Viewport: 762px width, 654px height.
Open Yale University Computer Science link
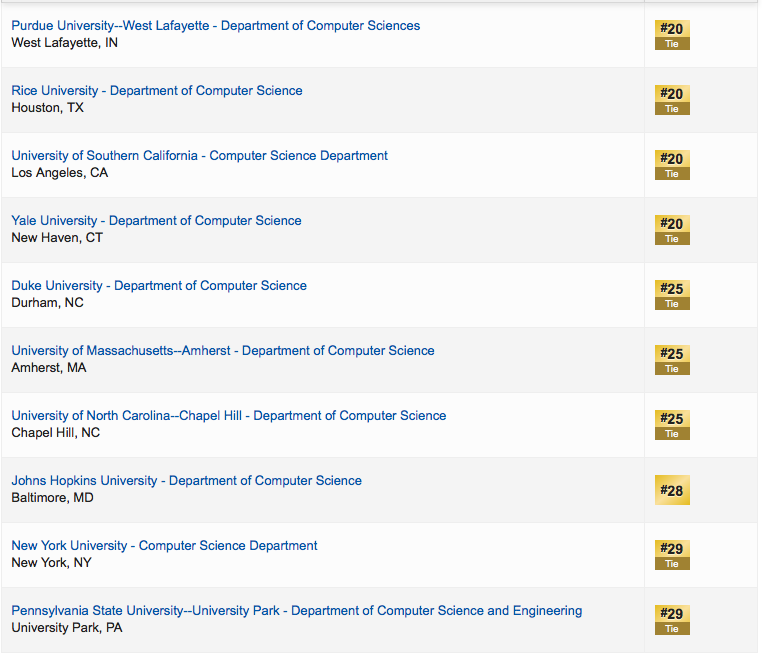pyautogui.click(x=156, y=221)
